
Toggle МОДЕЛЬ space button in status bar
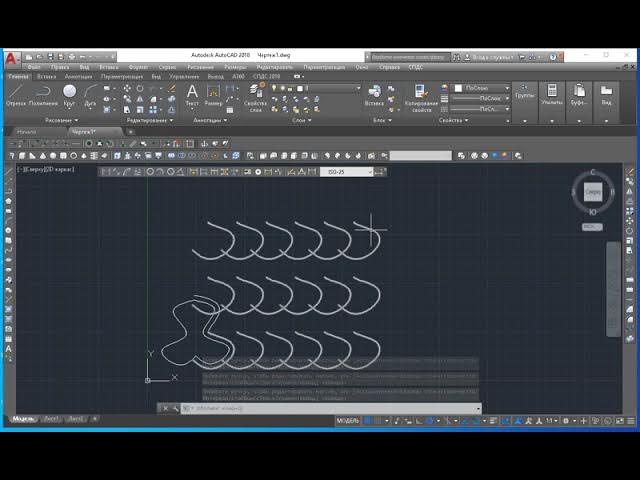pos(348,420)
